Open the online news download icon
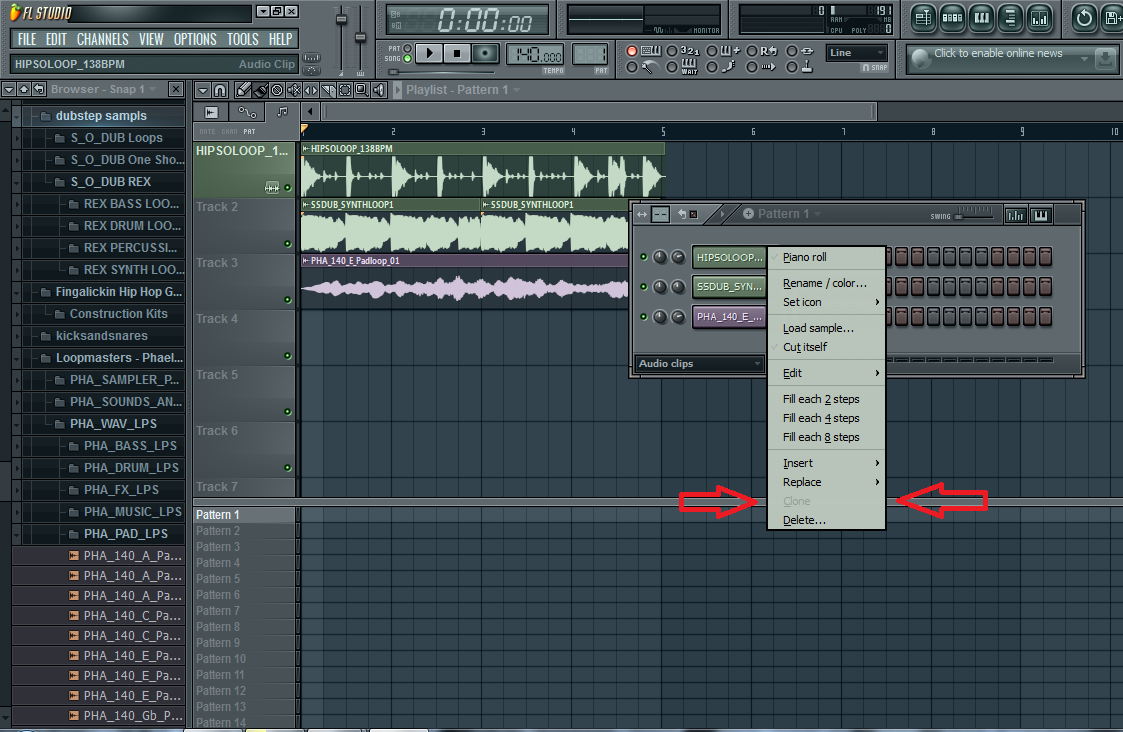Image resolution: width=1123 pixels, height=732 pixels. (x=1105, y=60)
